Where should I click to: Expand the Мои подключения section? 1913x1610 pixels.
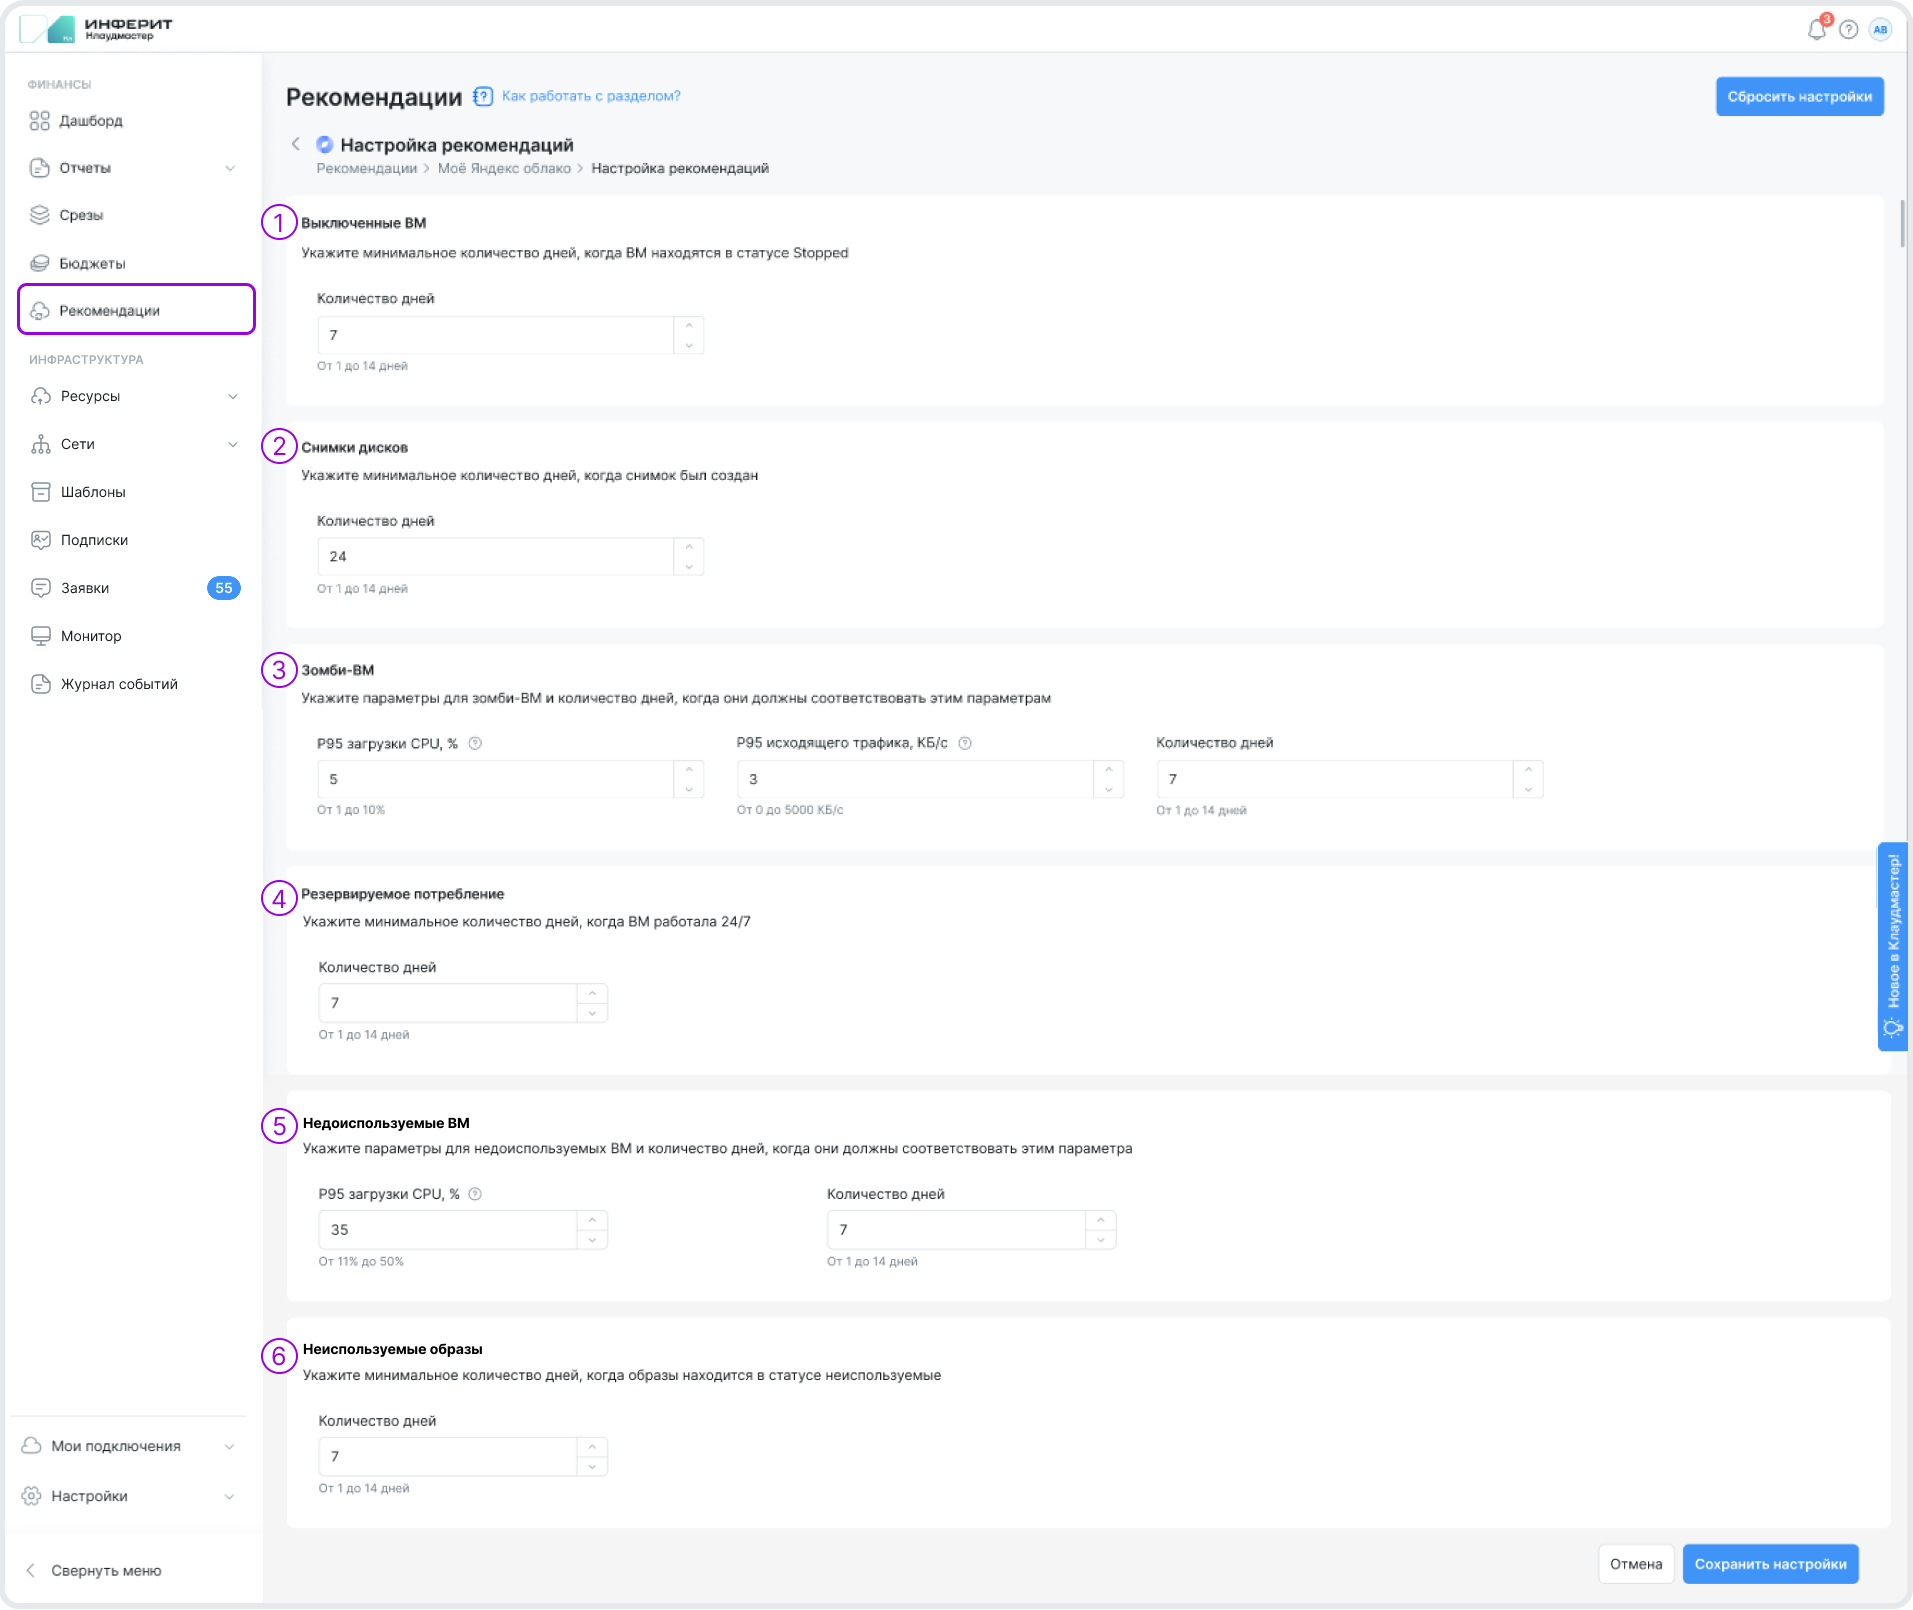coord(229,1446)
